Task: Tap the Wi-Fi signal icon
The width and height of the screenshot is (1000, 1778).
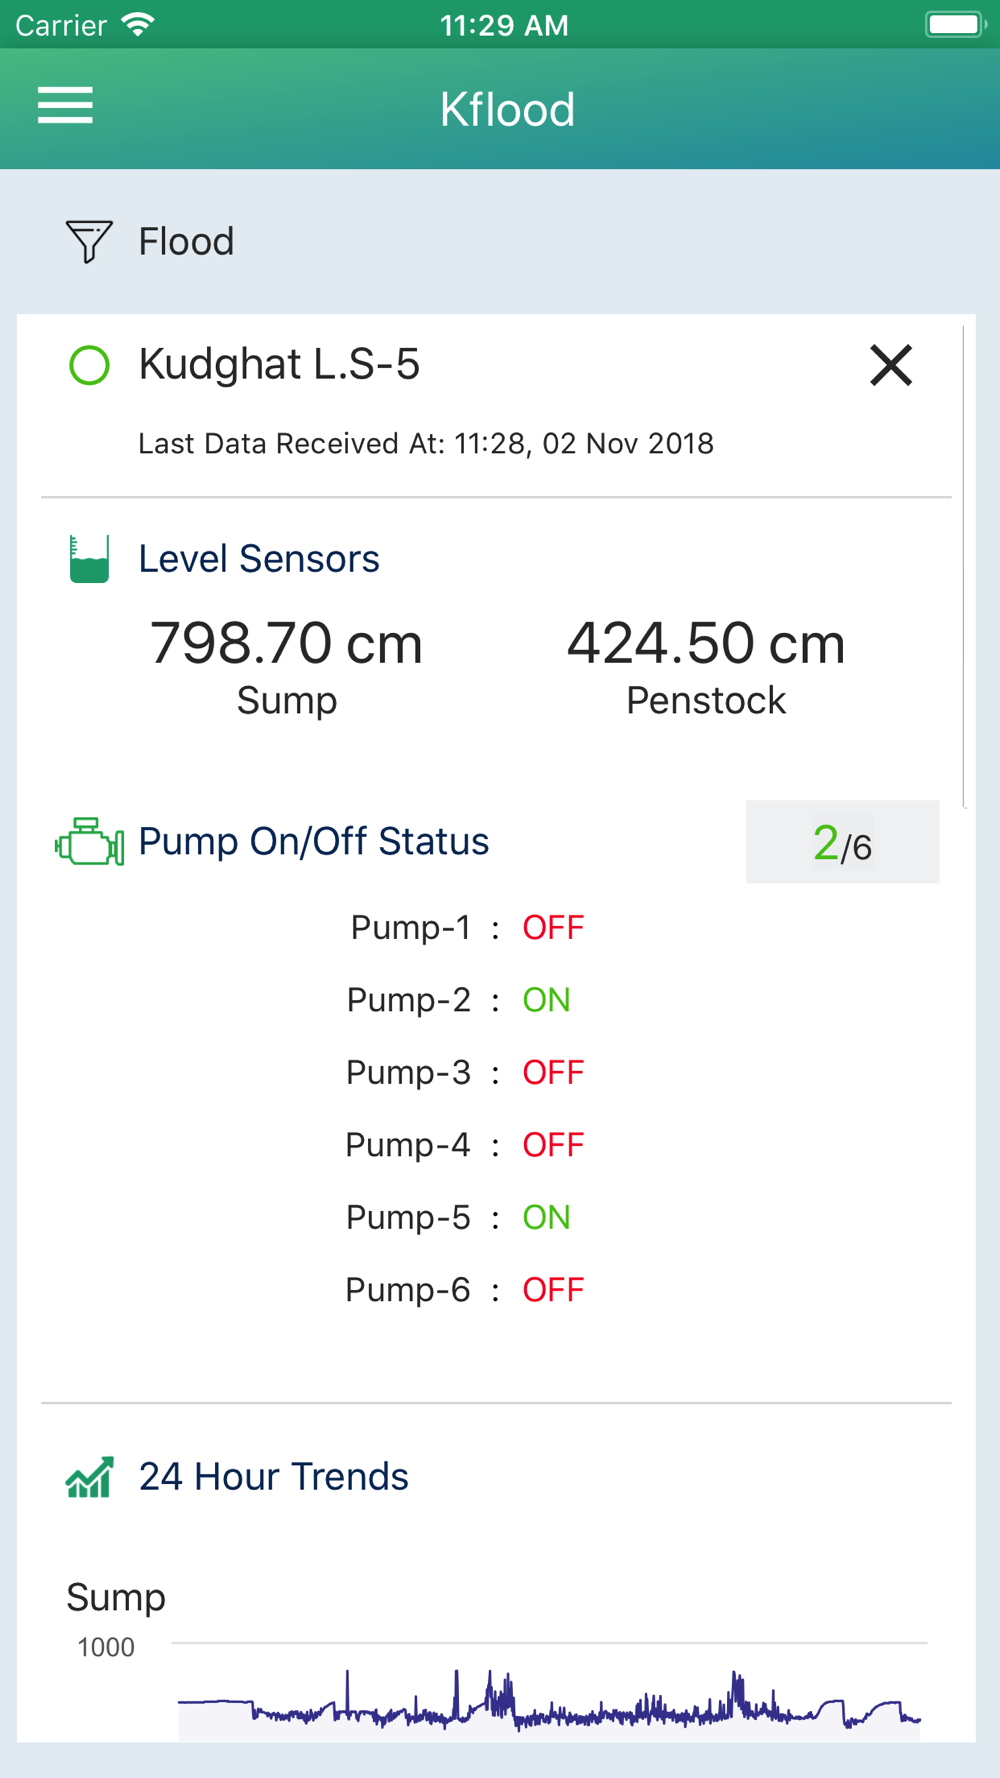Action: 138,24
